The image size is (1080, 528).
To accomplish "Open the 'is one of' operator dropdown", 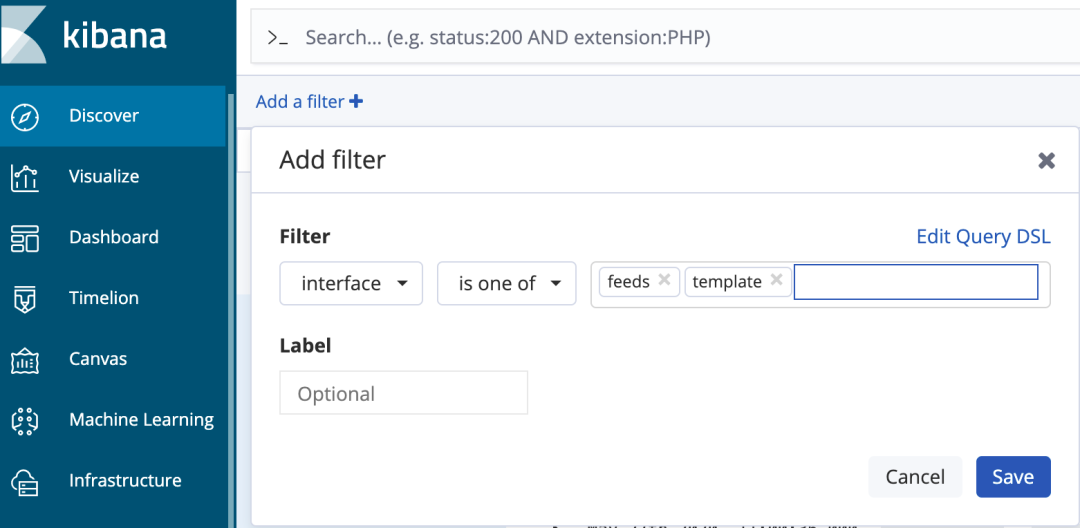I will (506, 283).
